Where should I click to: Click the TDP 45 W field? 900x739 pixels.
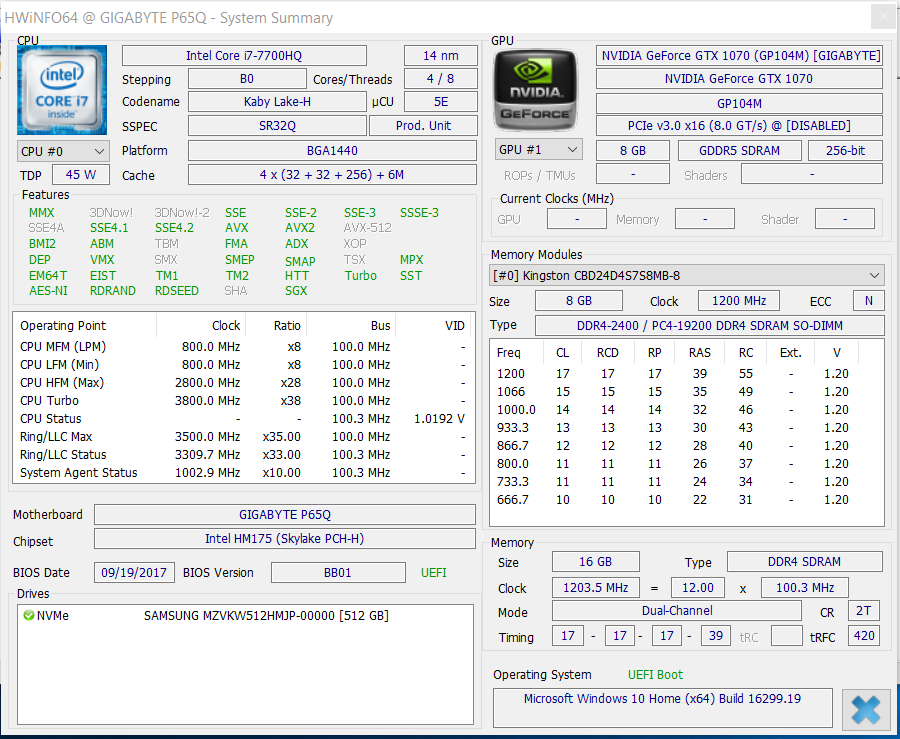pyautogui.click(x=81, y=174)
